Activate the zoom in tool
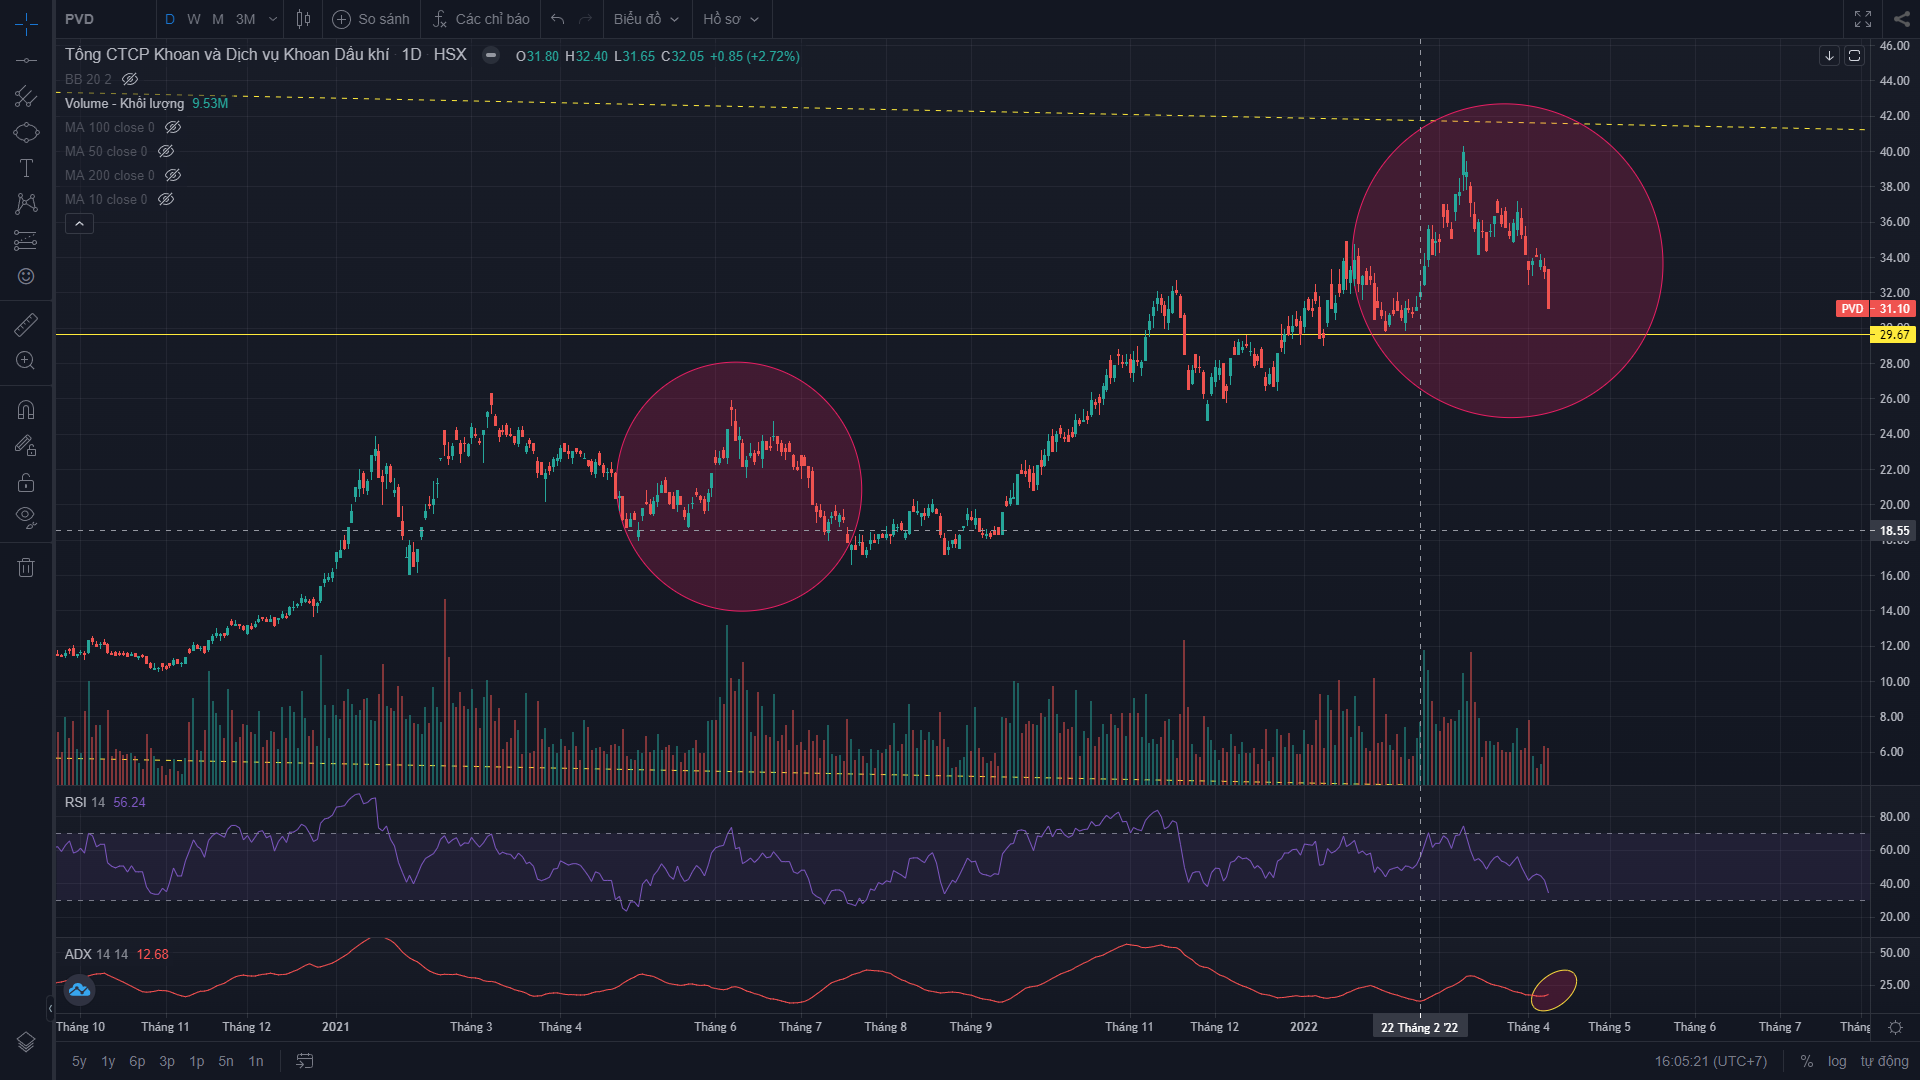Screen dimensions: 1920x1080 (26, 361)
